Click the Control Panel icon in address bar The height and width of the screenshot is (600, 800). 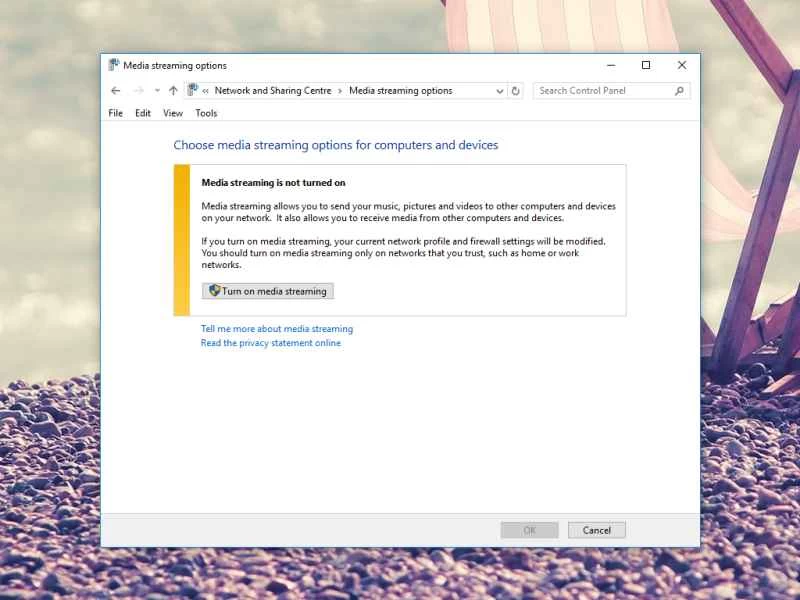(193, 90)
